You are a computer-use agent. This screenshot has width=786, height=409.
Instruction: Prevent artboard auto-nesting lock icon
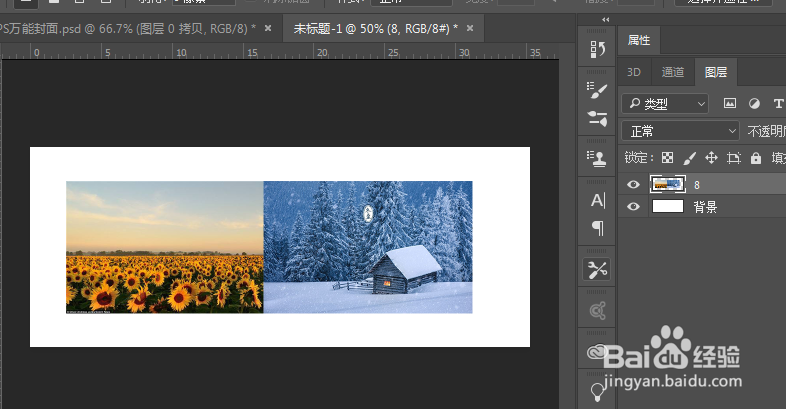pyautogui.click(x=734, y=158)
